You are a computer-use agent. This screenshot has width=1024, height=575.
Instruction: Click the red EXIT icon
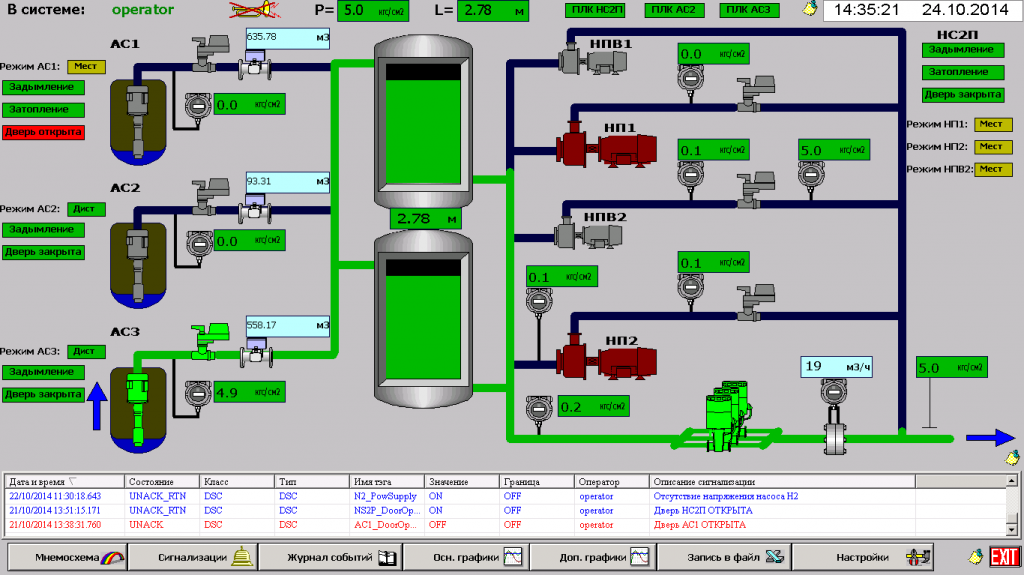pos(1003,556)
